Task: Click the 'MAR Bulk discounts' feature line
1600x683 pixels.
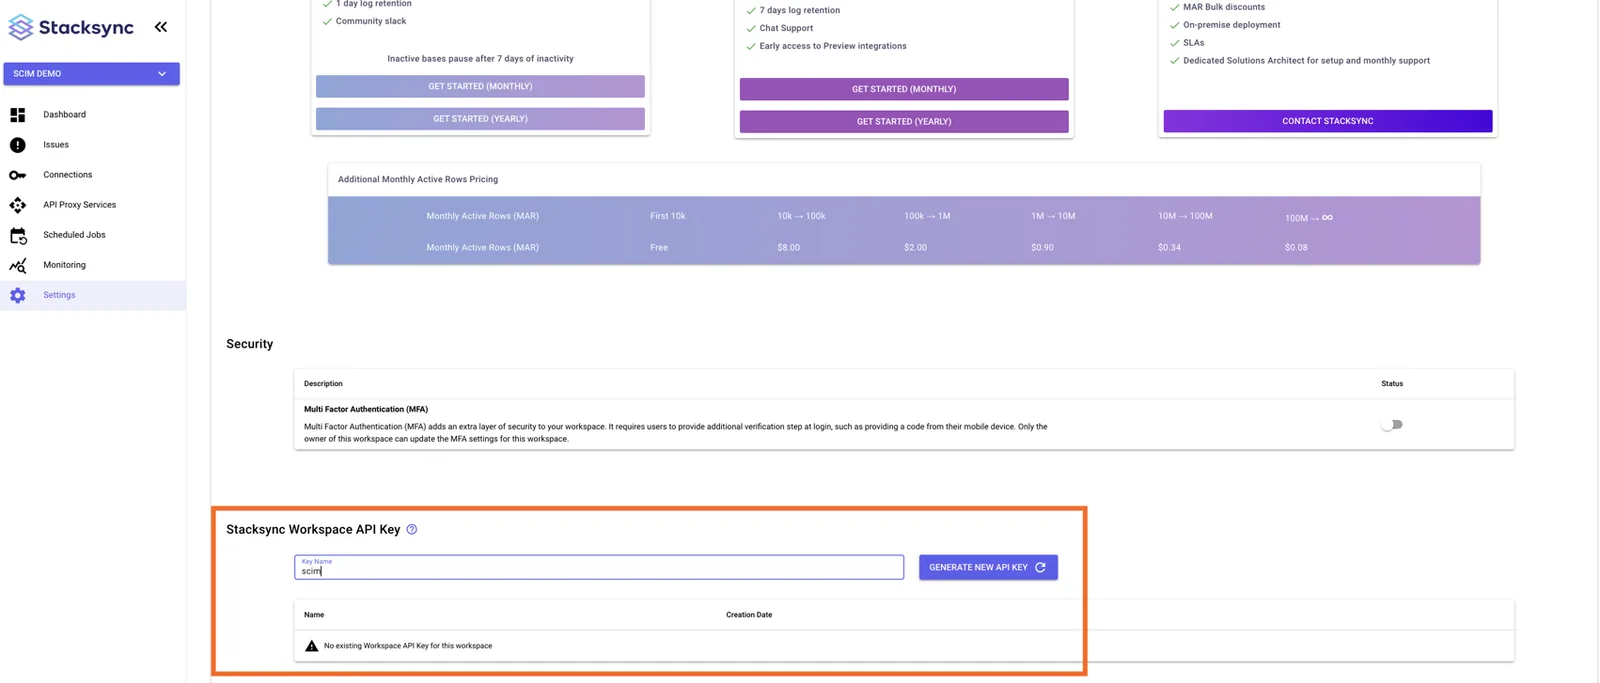Action: coord(1224,7)
